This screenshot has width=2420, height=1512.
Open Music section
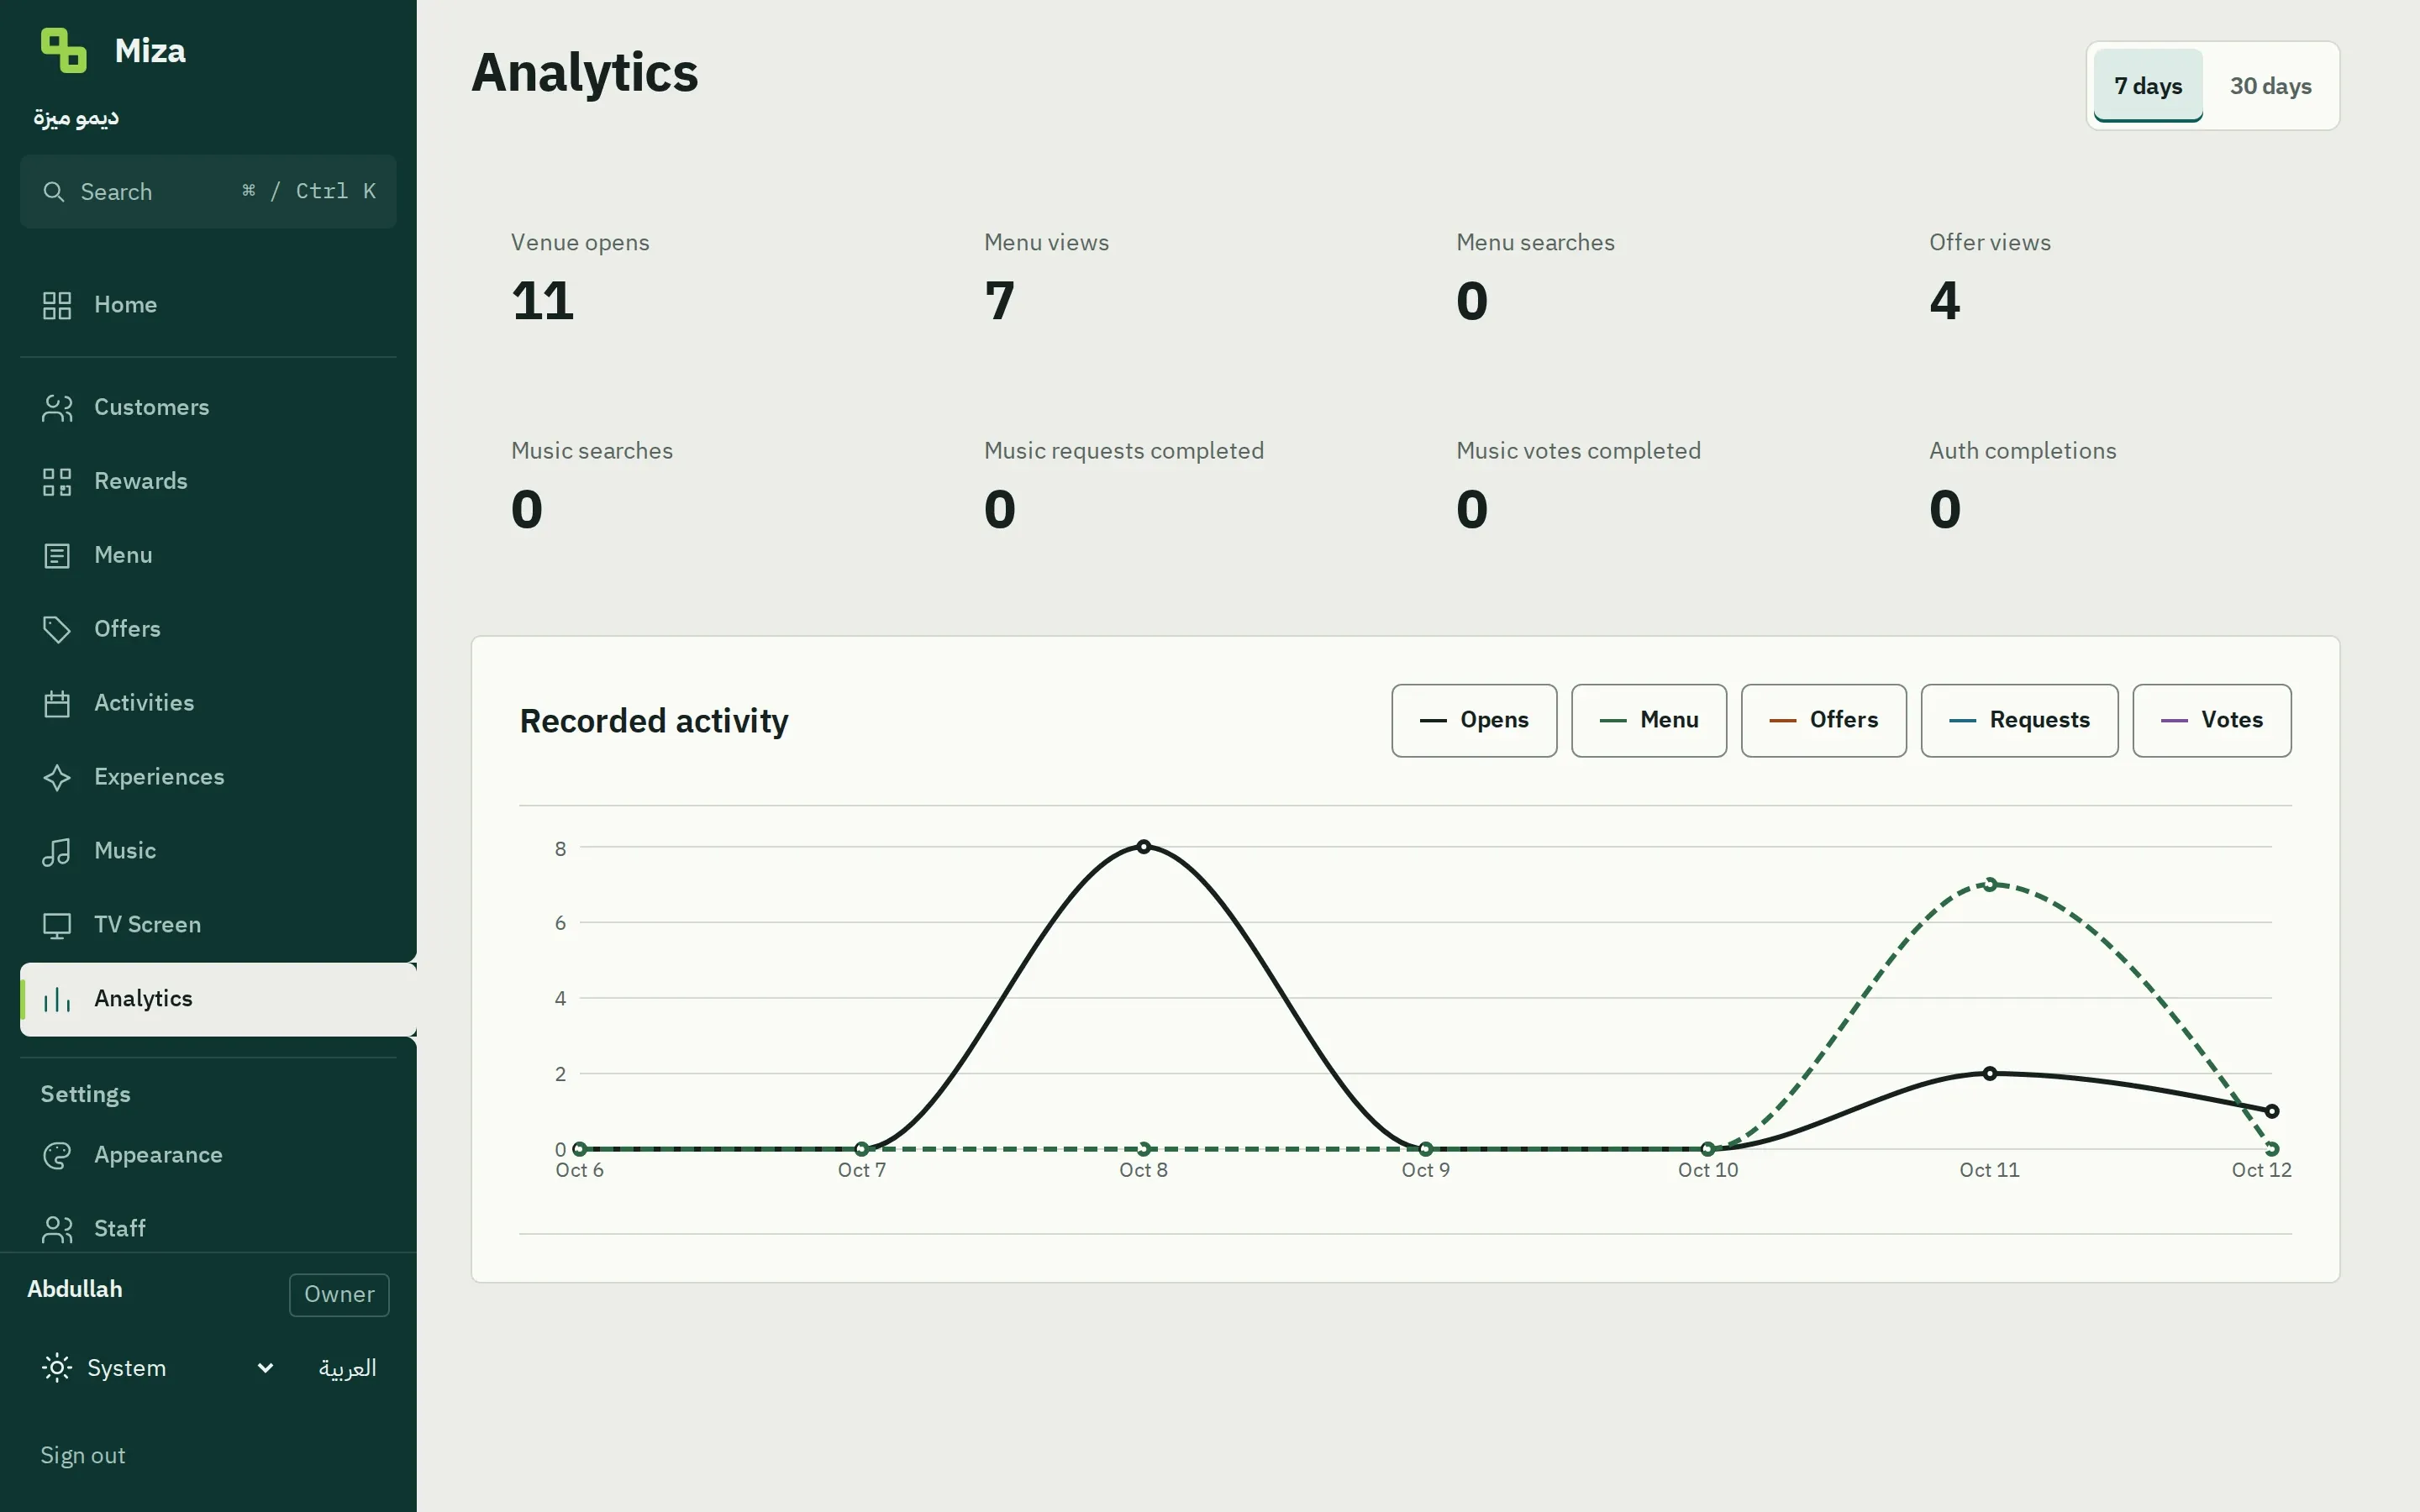point(208,852)
